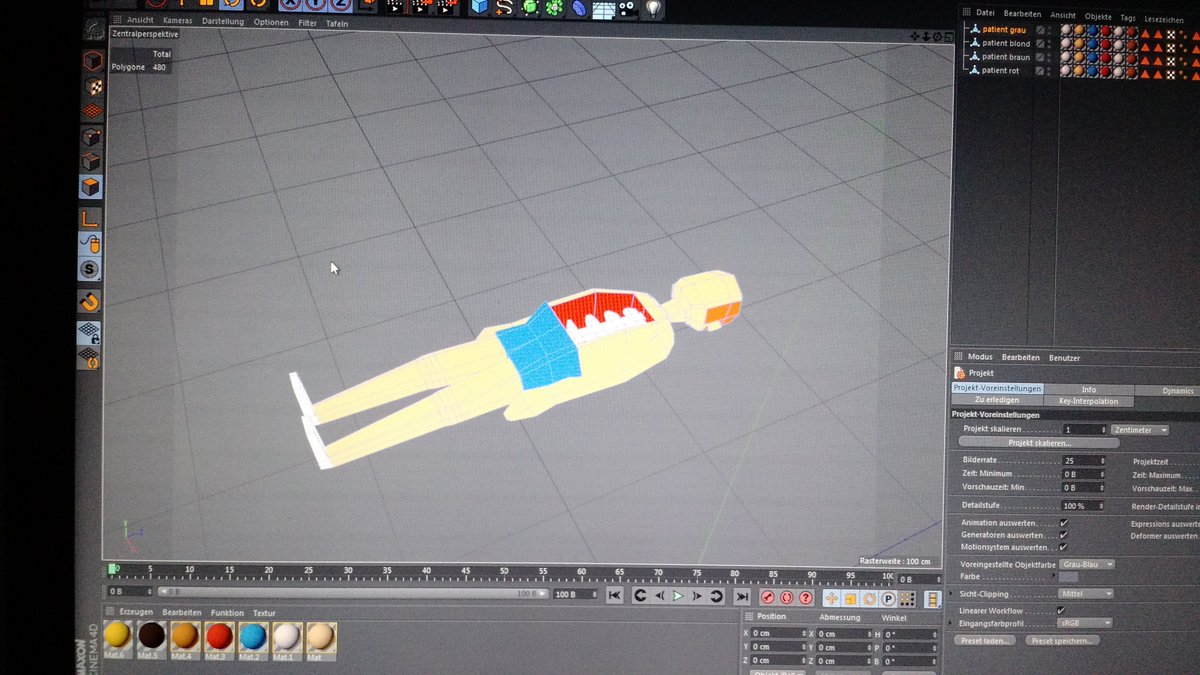Open the sRGB Eingangsfarbprofil dropdown
The width and height of the screenshot is (1200, 675).
1087,622
